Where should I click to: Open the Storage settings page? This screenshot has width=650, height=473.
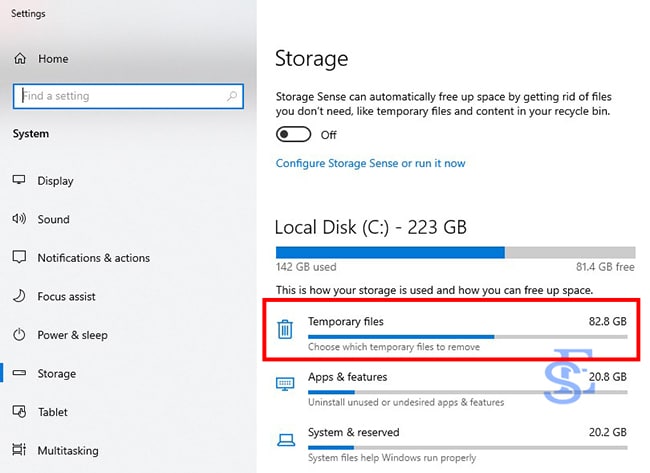pos(56,373)
